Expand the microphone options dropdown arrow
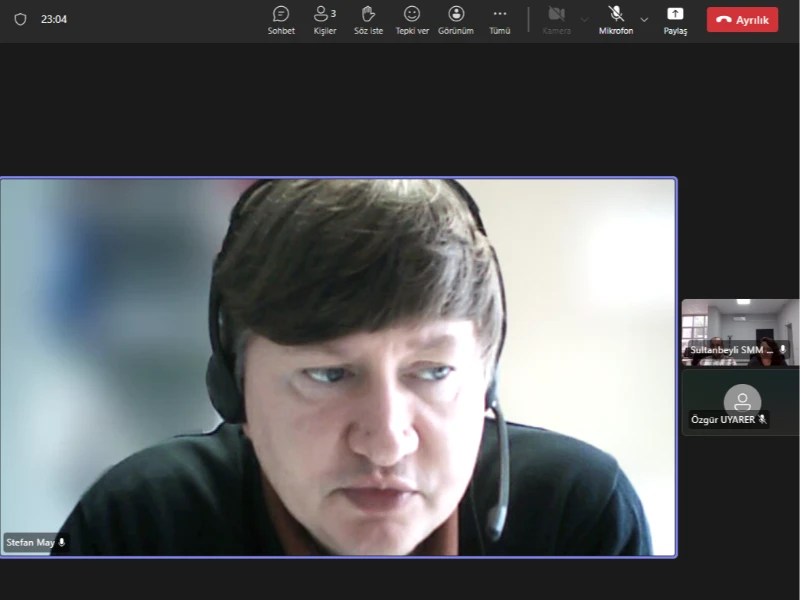Image resolution: width=800 pixels, height=600 pixels. pyautogui.click(x=644, y=19)
